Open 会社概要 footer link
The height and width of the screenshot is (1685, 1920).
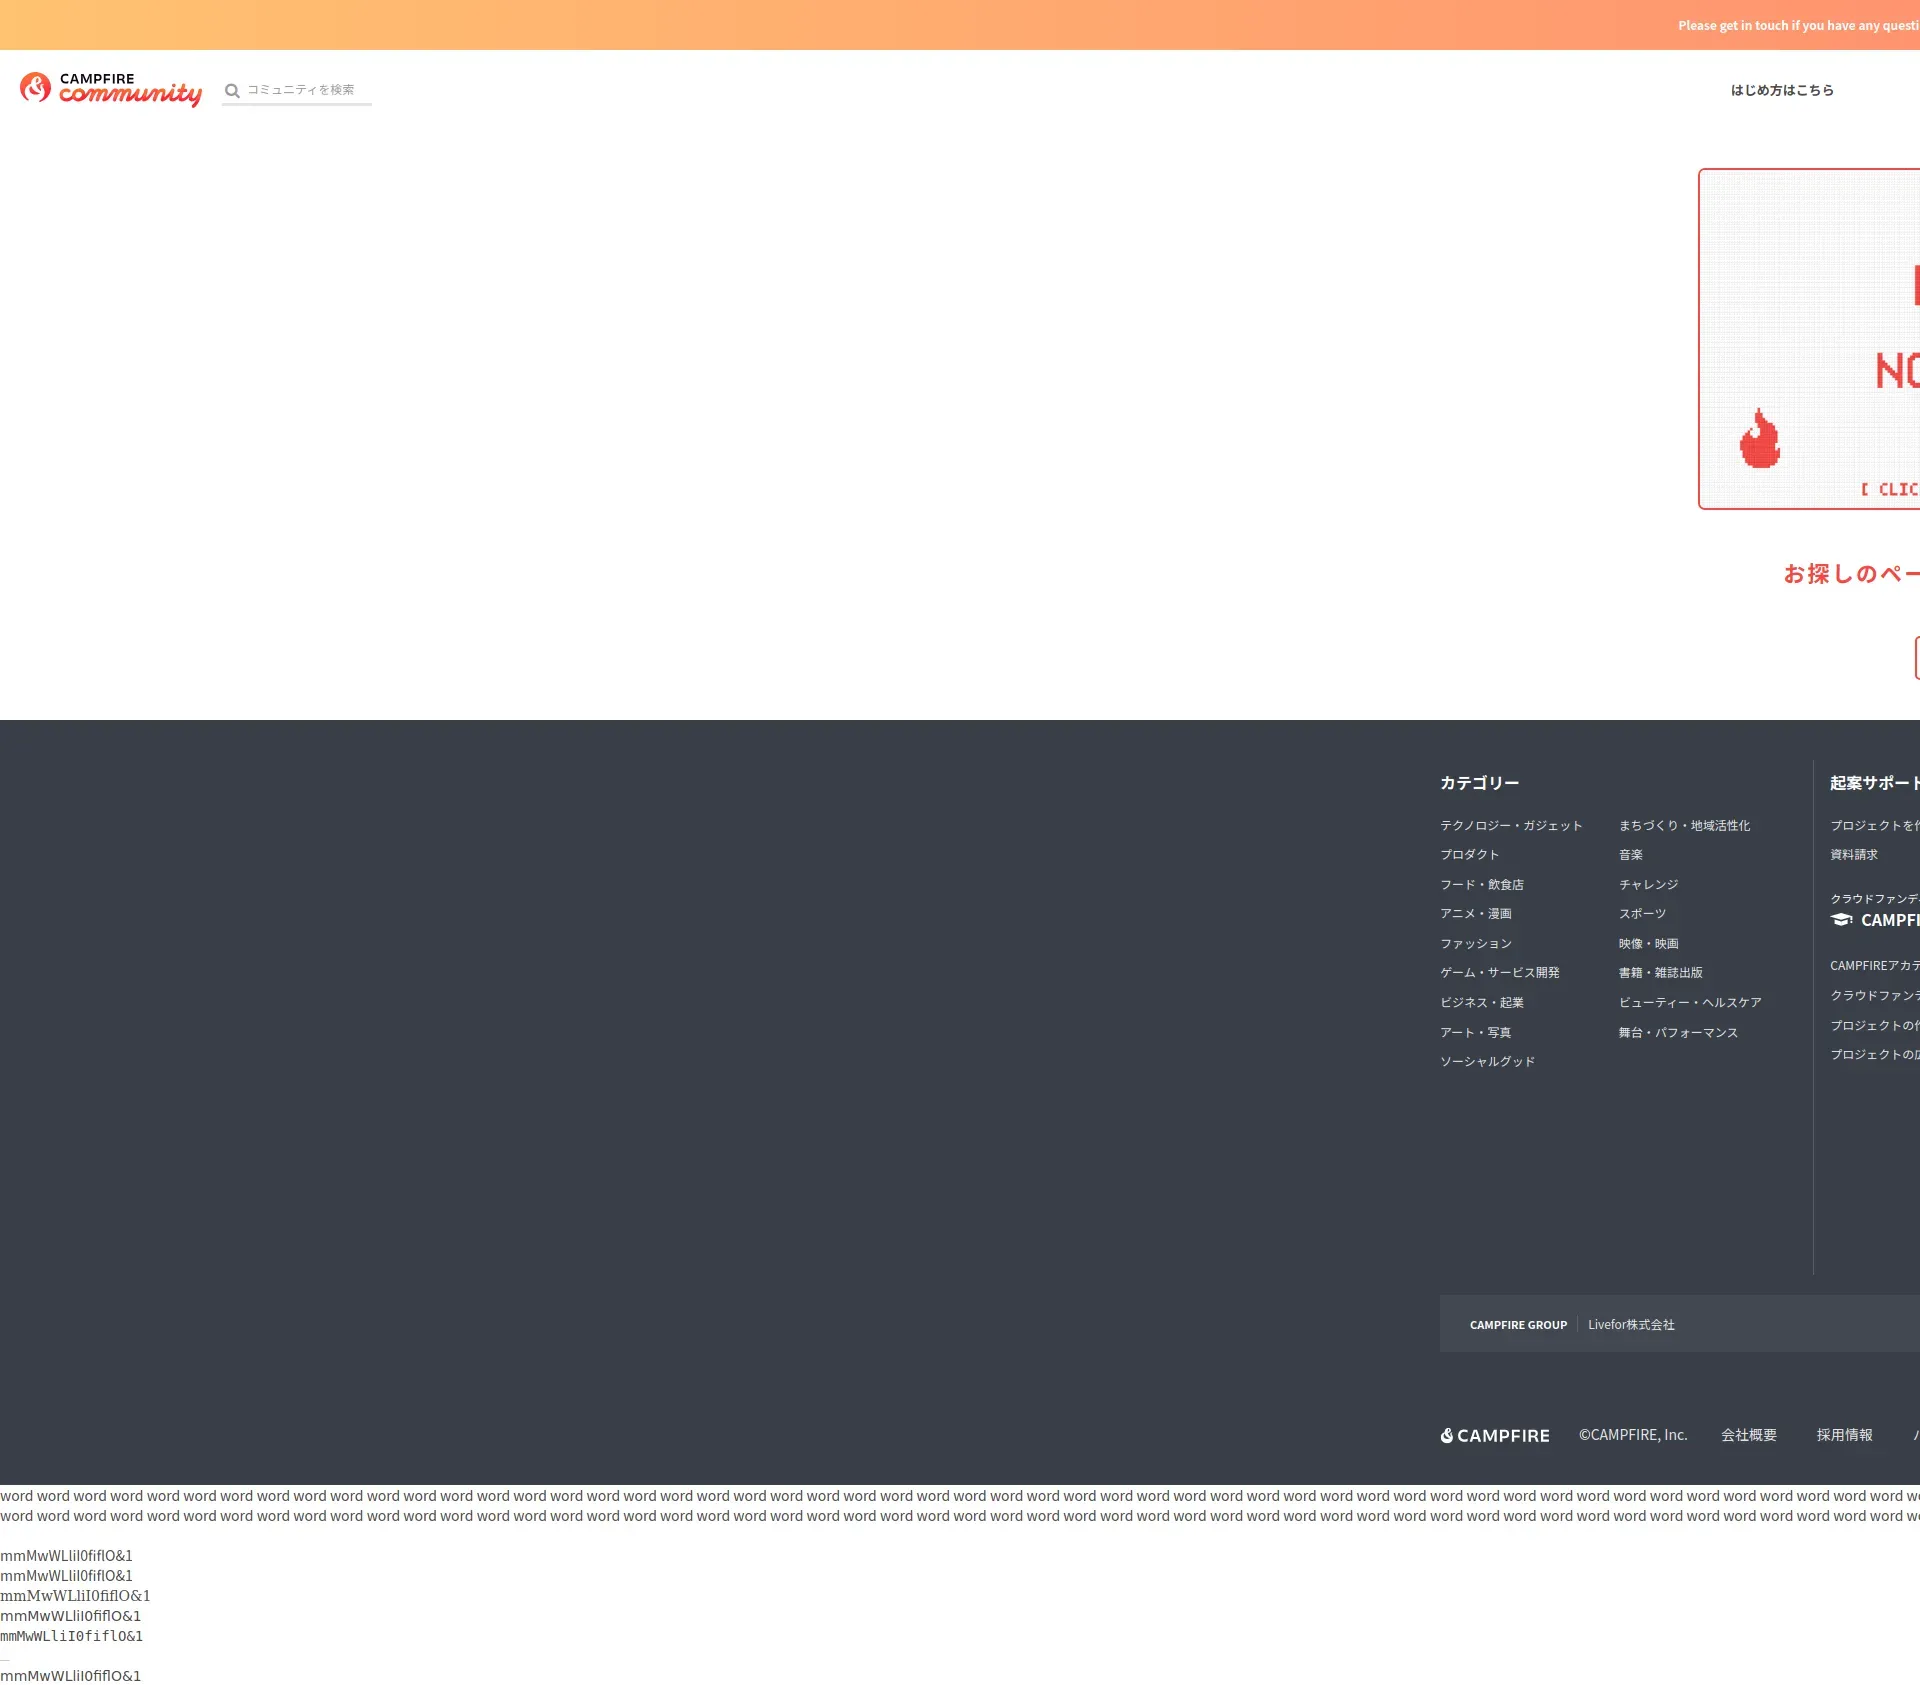[1748, 1435]
